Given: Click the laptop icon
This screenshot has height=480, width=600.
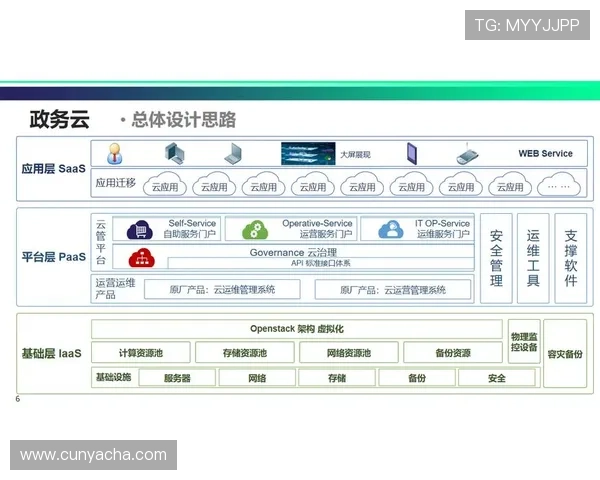Looking at the screenshot, I should pos(233,154).
